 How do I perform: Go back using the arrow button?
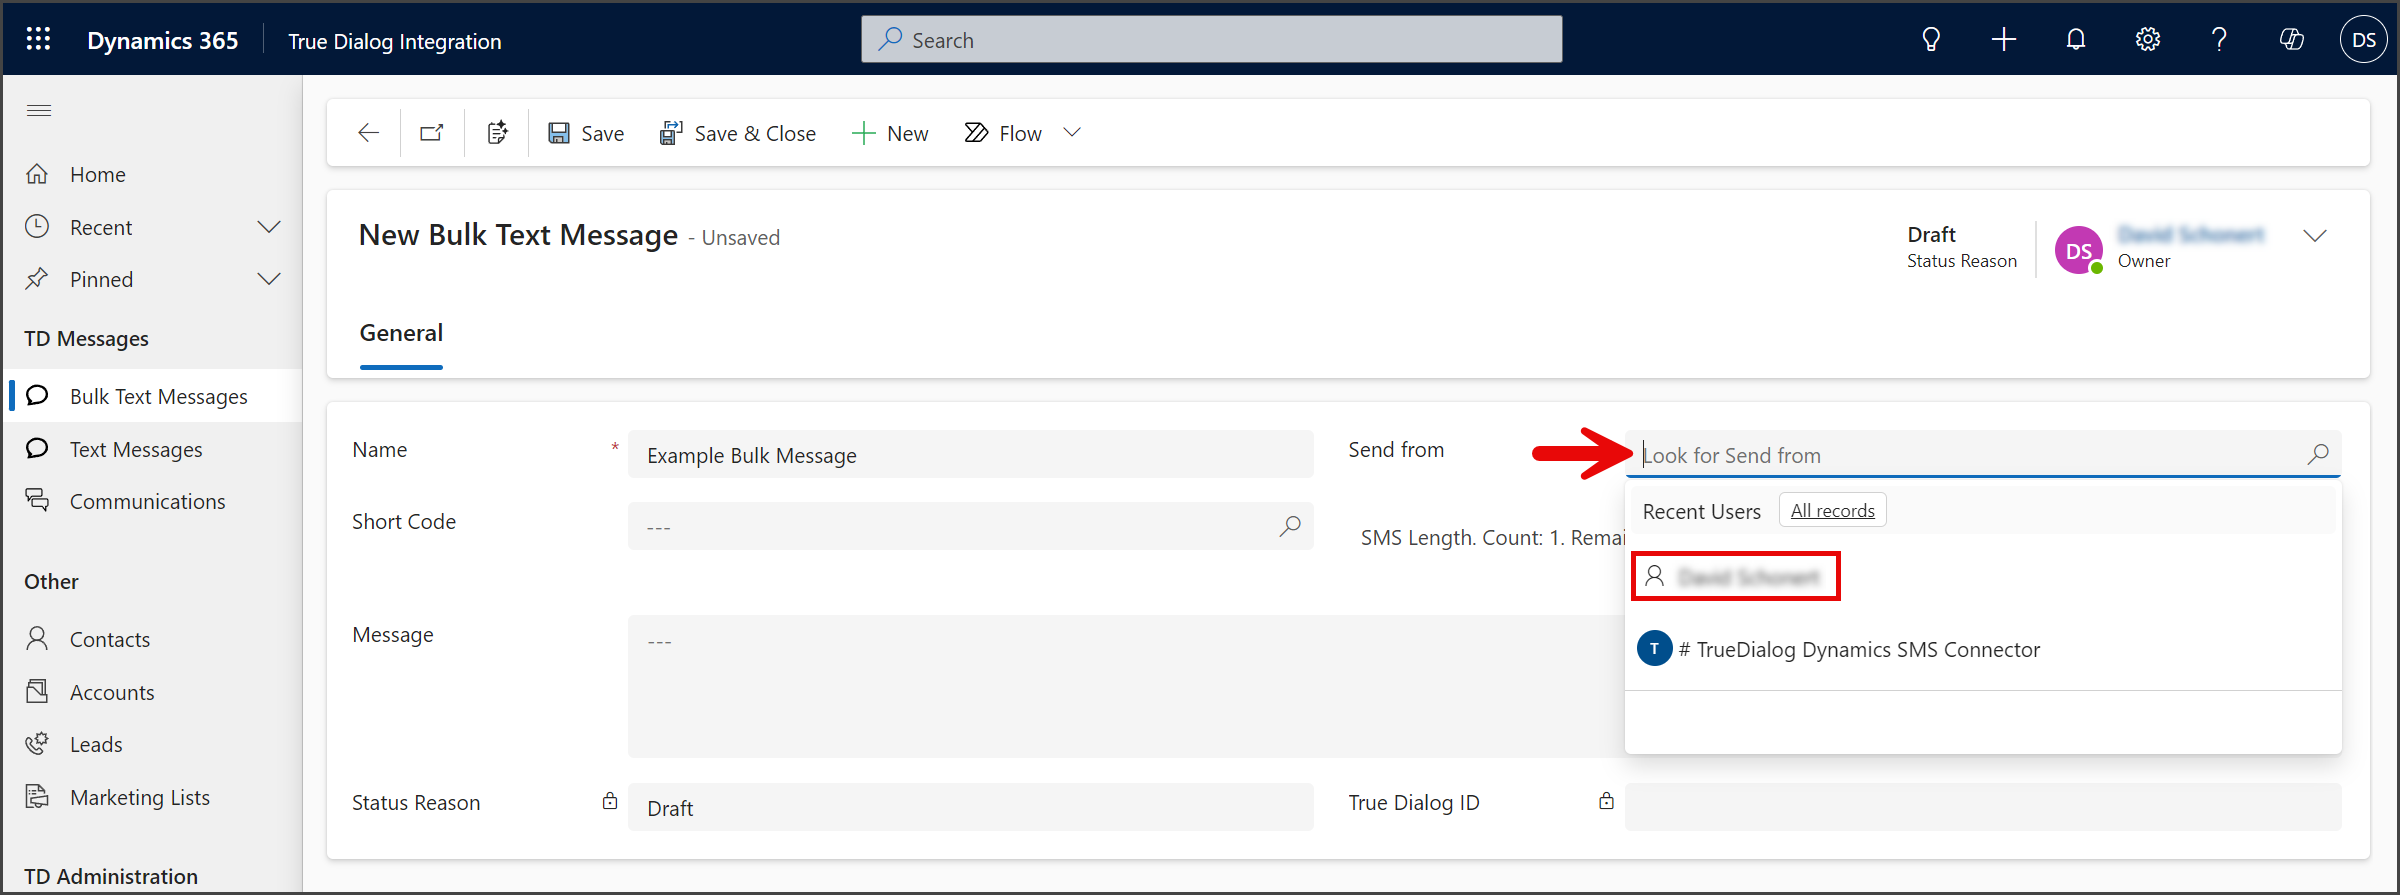(x=368, y=133)
